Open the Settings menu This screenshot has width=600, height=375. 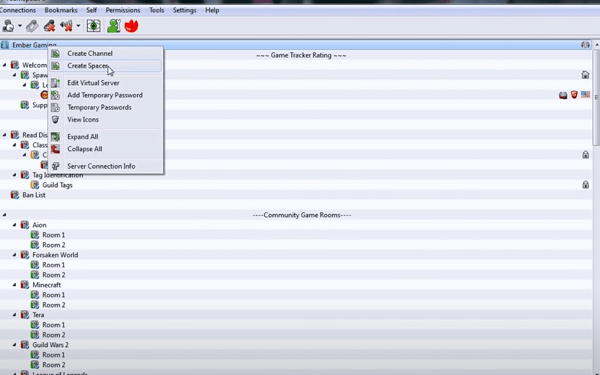[184, 10]
